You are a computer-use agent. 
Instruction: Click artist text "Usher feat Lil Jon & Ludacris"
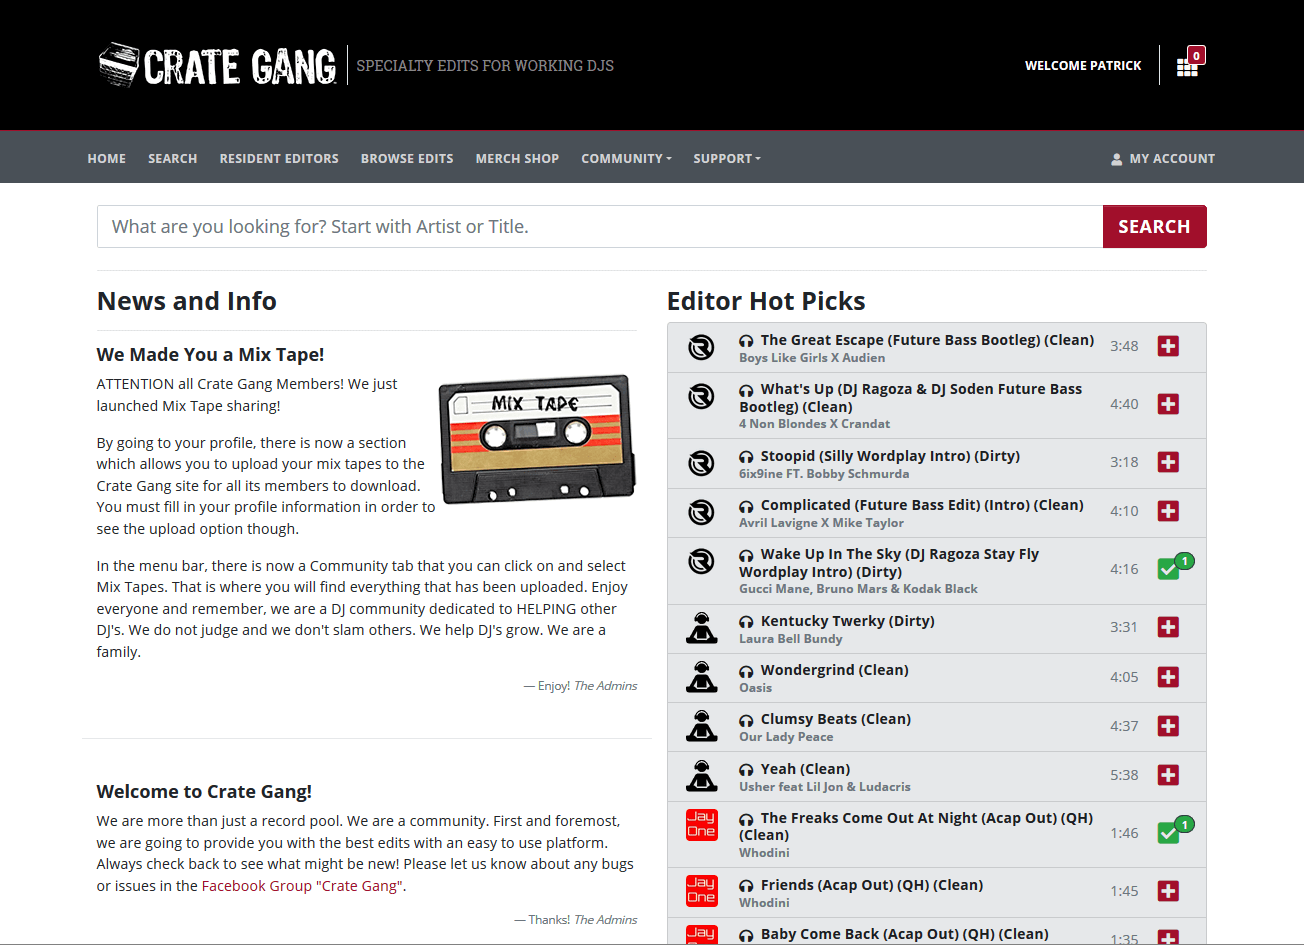[x=825, y=787]
